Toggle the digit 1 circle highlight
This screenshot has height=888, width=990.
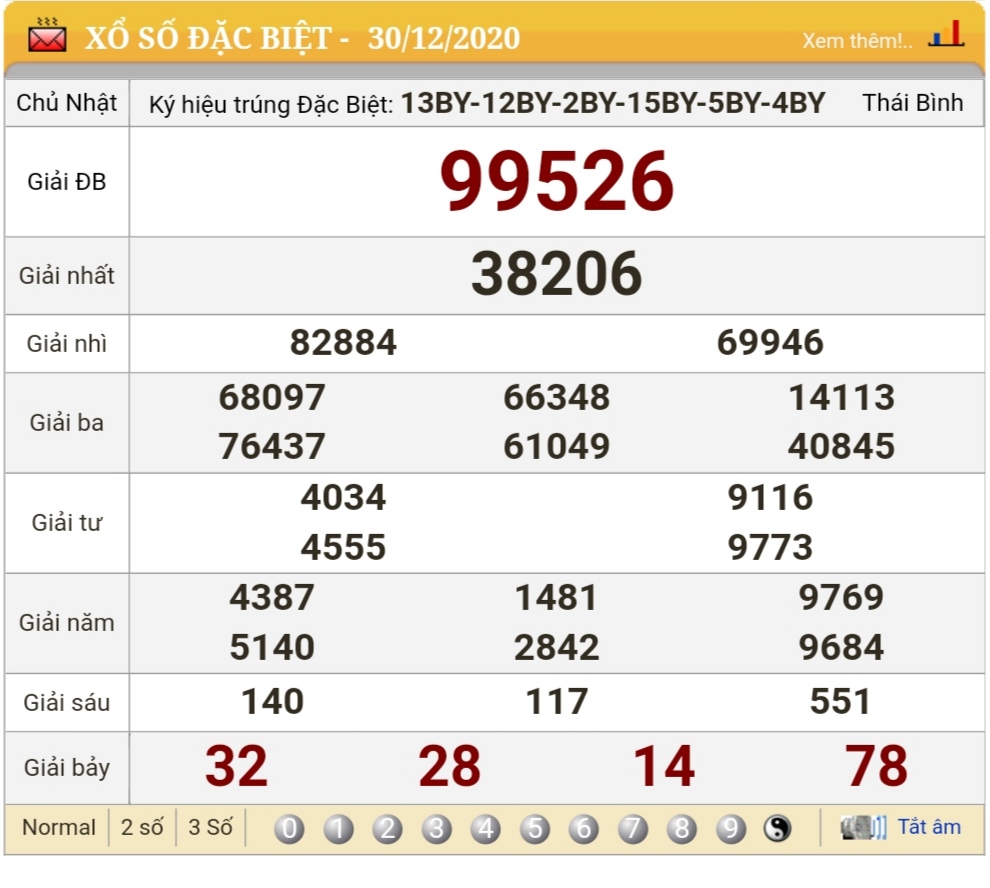338,828
